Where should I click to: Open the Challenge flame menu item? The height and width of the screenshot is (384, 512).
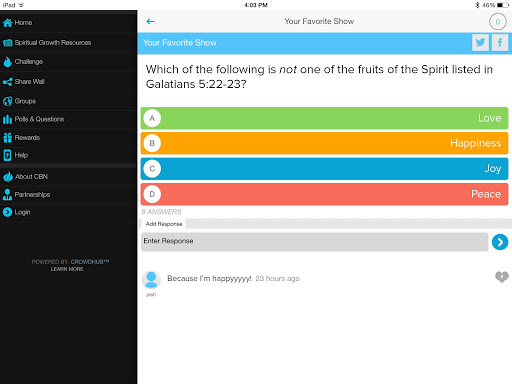pyautogui.click(x=68, y=62)
